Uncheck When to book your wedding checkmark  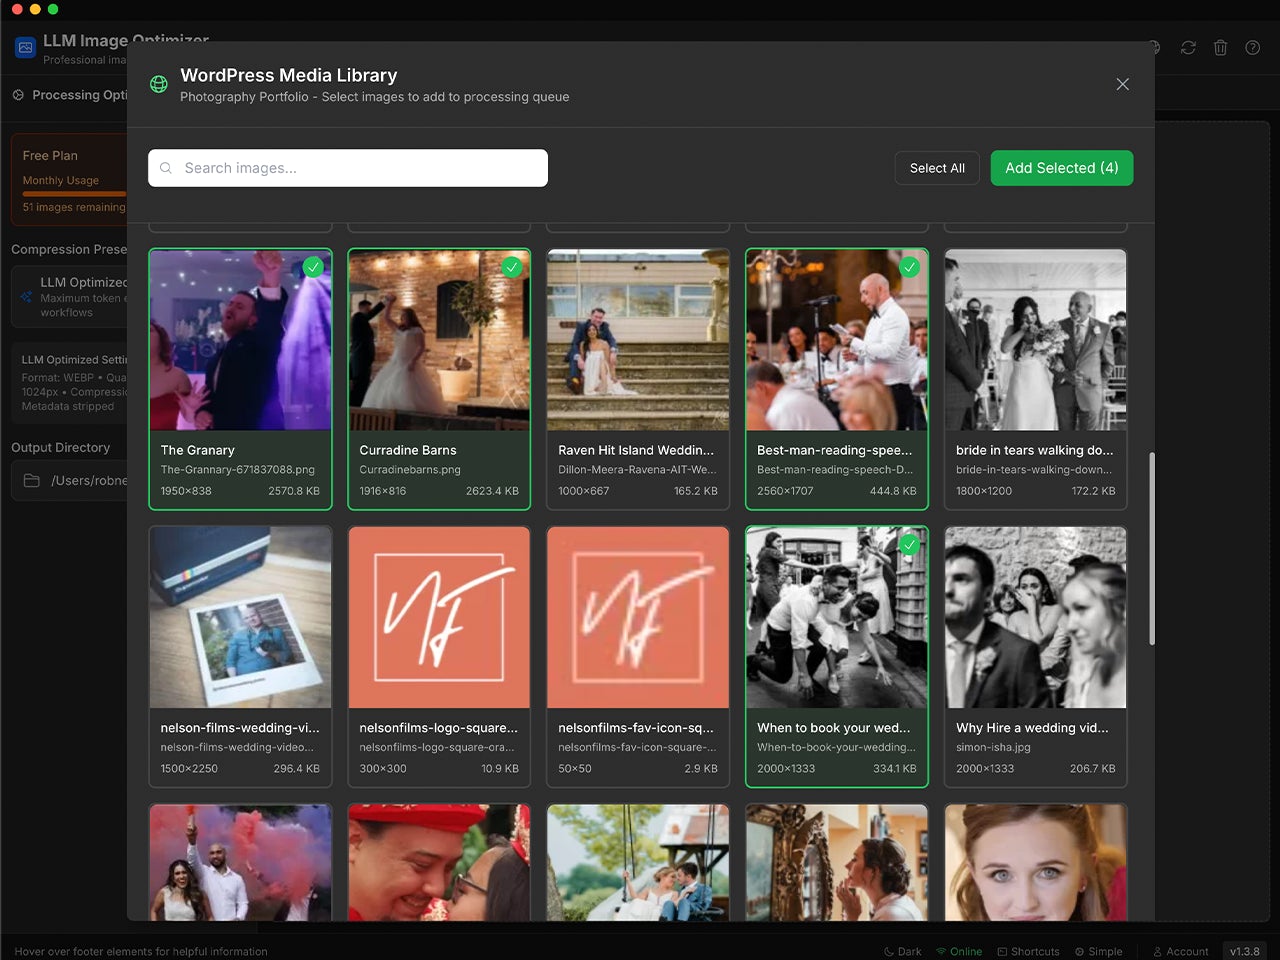[909, 545]
